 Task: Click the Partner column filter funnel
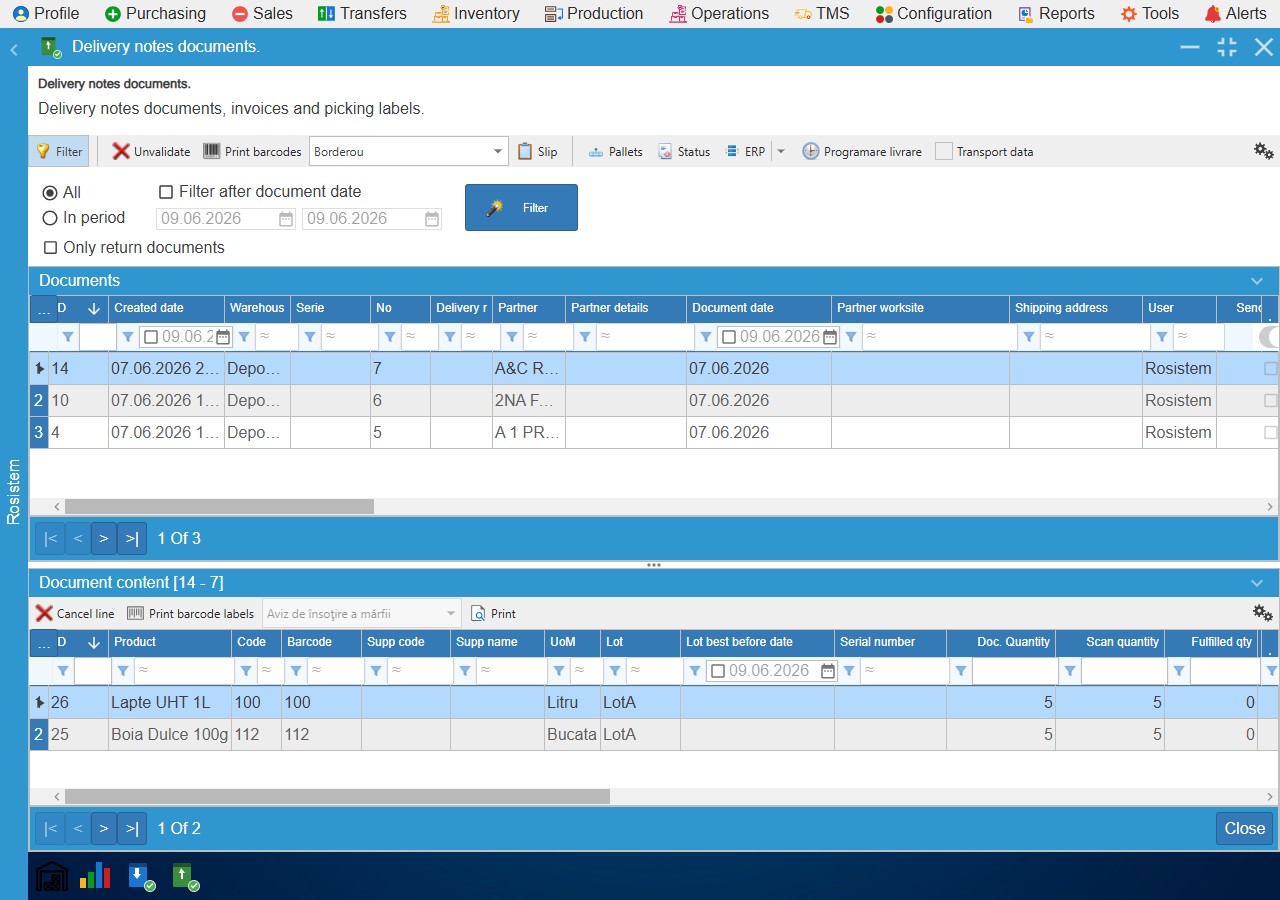point(511,337)
